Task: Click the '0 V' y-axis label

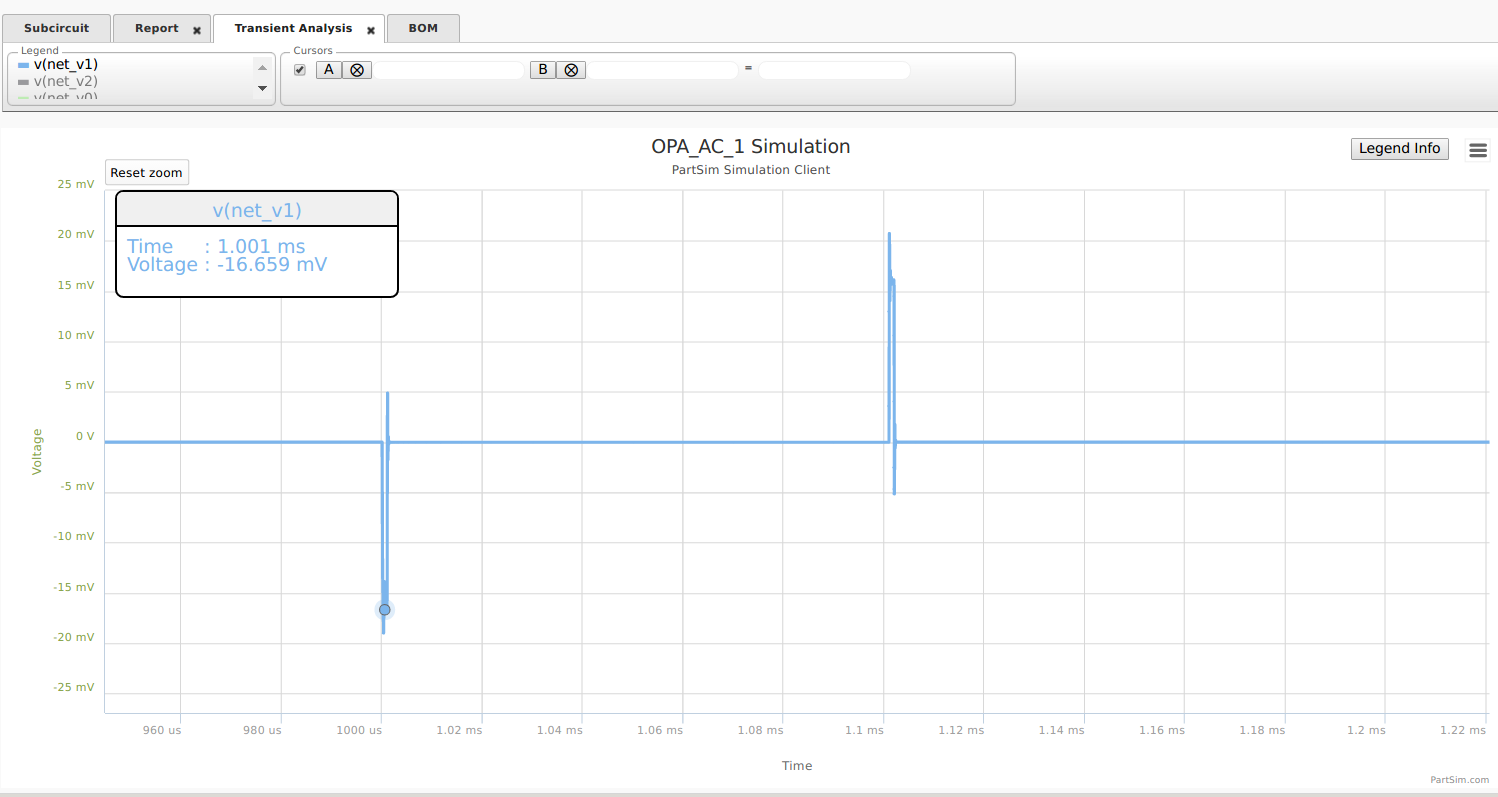Action: pos(84,436)
